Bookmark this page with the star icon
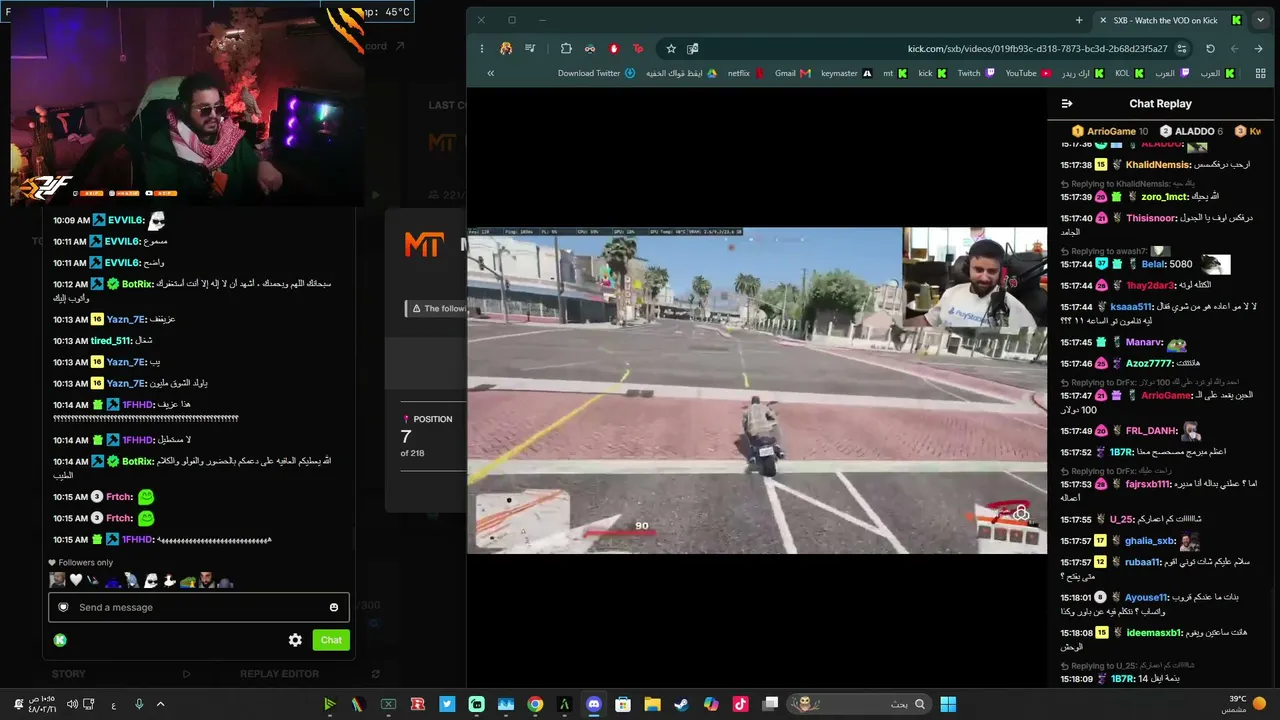Viewport: 1280px width, 720px height. click(x=671, y=48)
